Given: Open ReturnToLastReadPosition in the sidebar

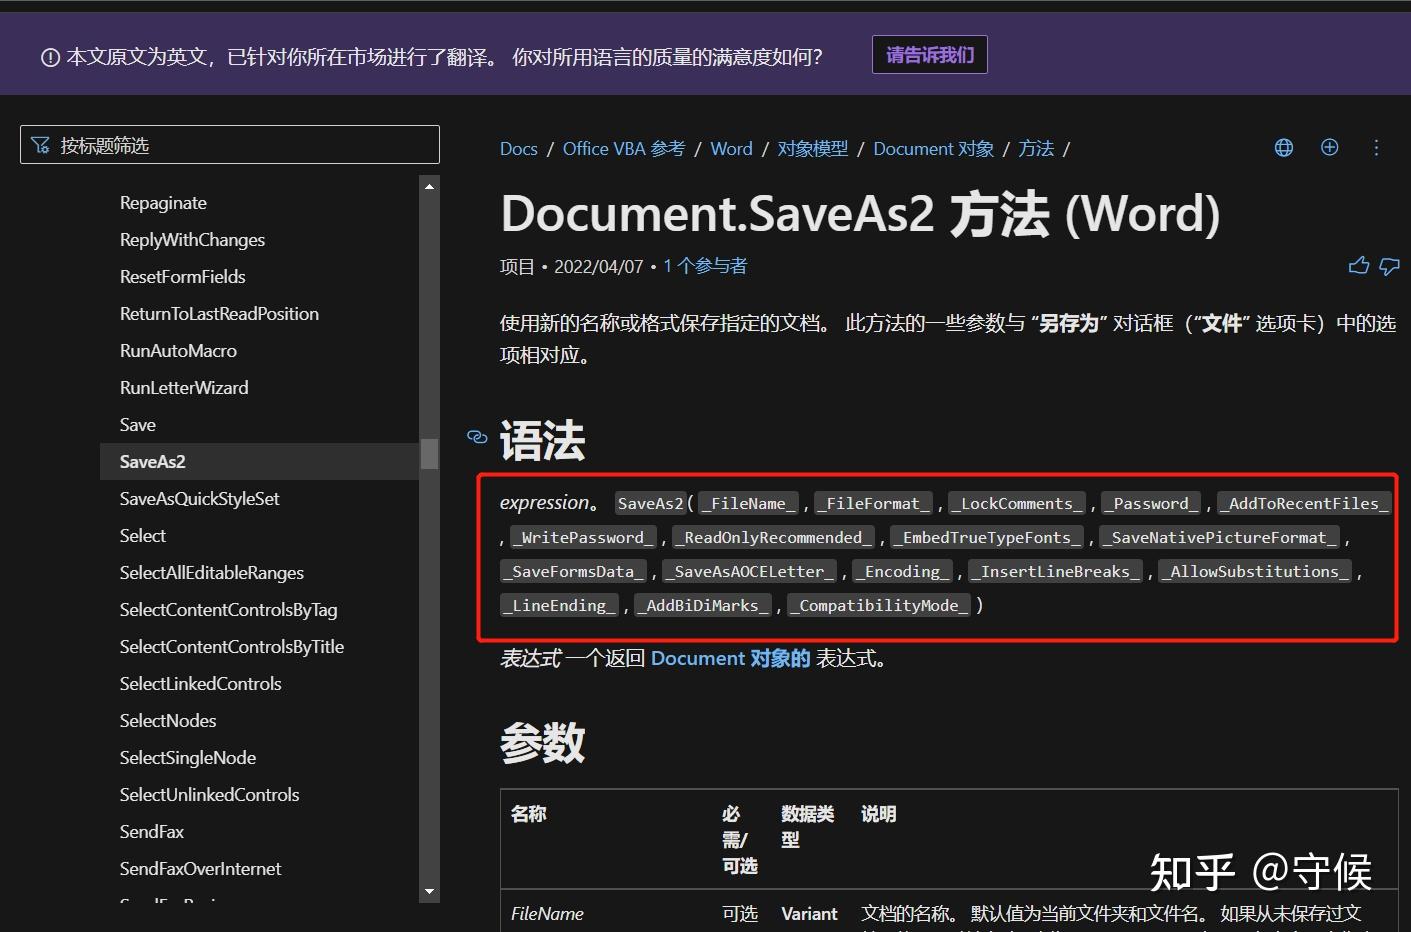Looking at the screenshot, I should [219, 314].
